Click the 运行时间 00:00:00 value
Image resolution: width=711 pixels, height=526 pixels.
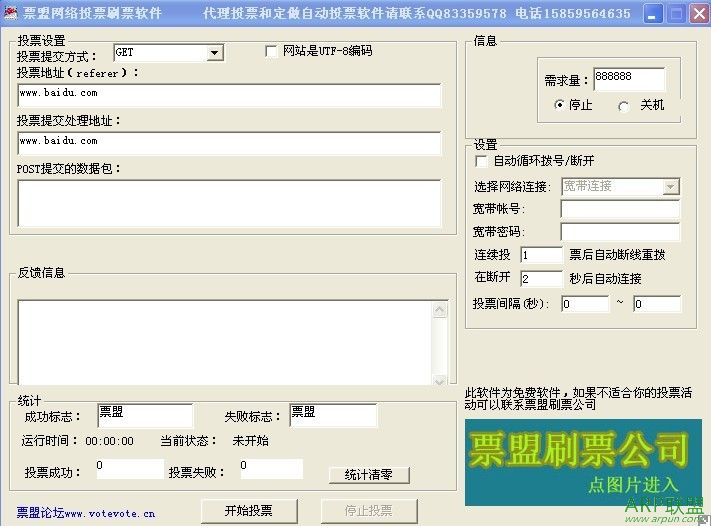pyautogui.click(x=109, y=441)
